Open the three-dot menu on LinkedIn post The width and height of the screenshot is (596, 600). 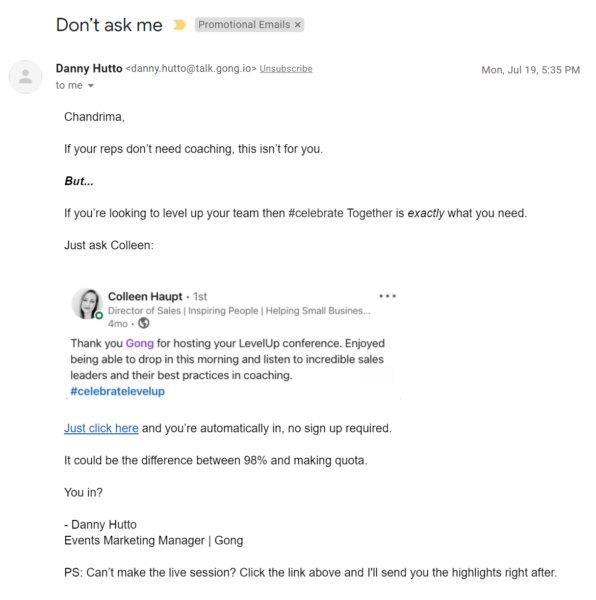click(388, 296)
